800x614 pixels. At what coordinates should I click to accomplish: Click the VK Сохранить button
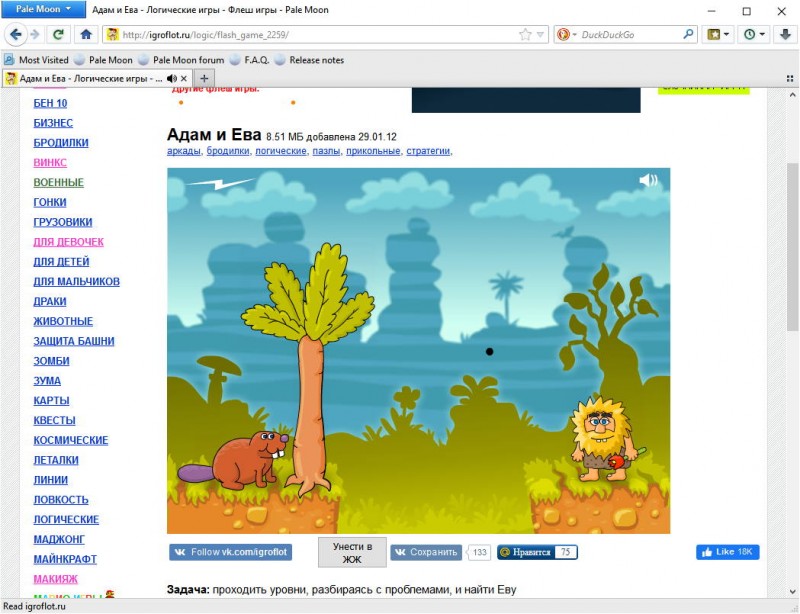click(x=427, y=552)
